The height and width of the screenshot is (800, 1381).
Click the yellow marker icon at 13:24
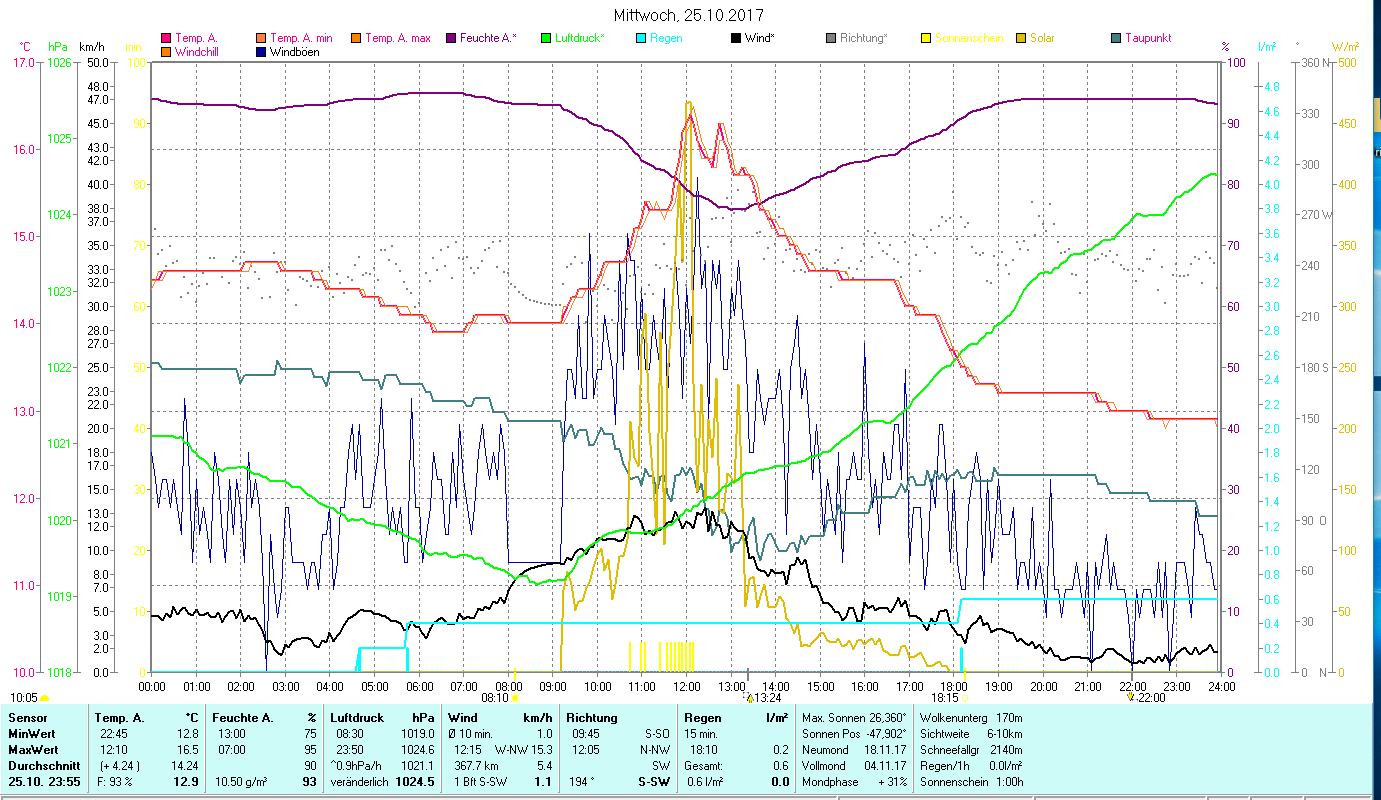pyautogui.click(x=750, y=698)
